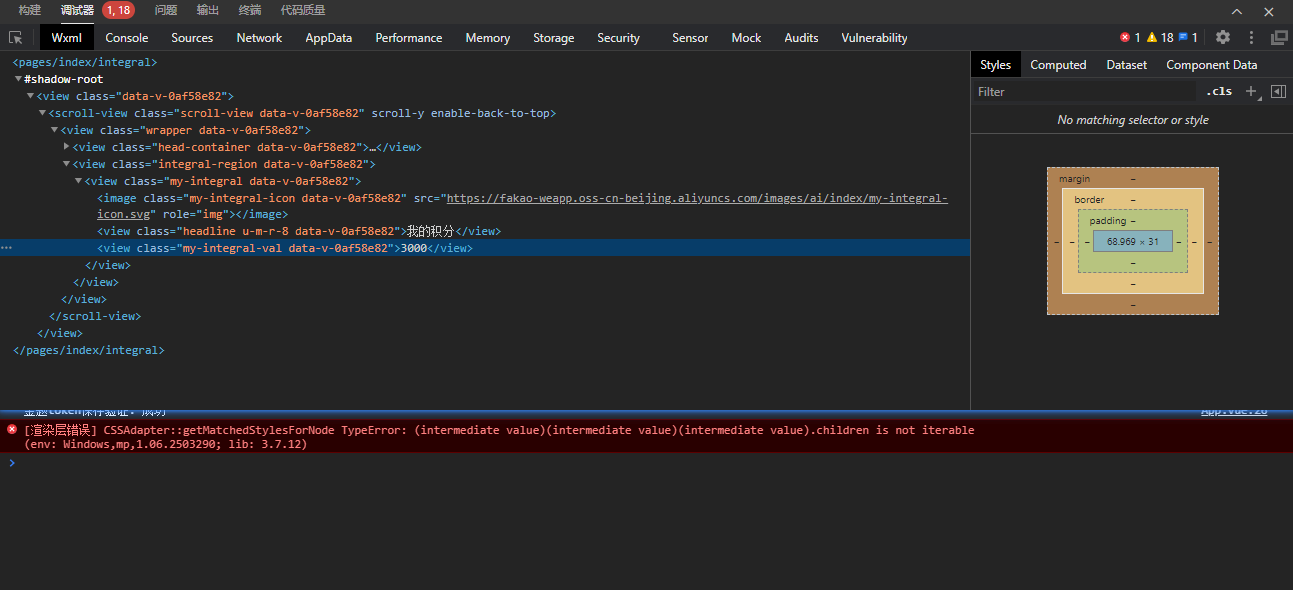Open the Vulnerability tab

pyautogui.click(x=874, y=37)
